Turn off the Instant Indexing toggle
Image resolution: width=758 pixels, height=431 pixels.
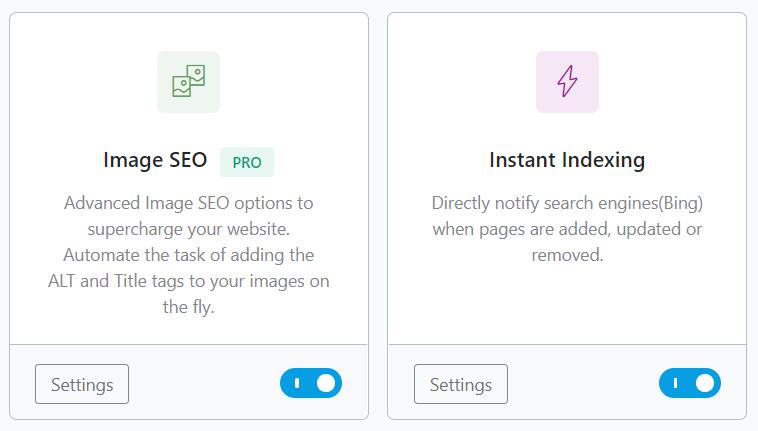tap(690, 383)
